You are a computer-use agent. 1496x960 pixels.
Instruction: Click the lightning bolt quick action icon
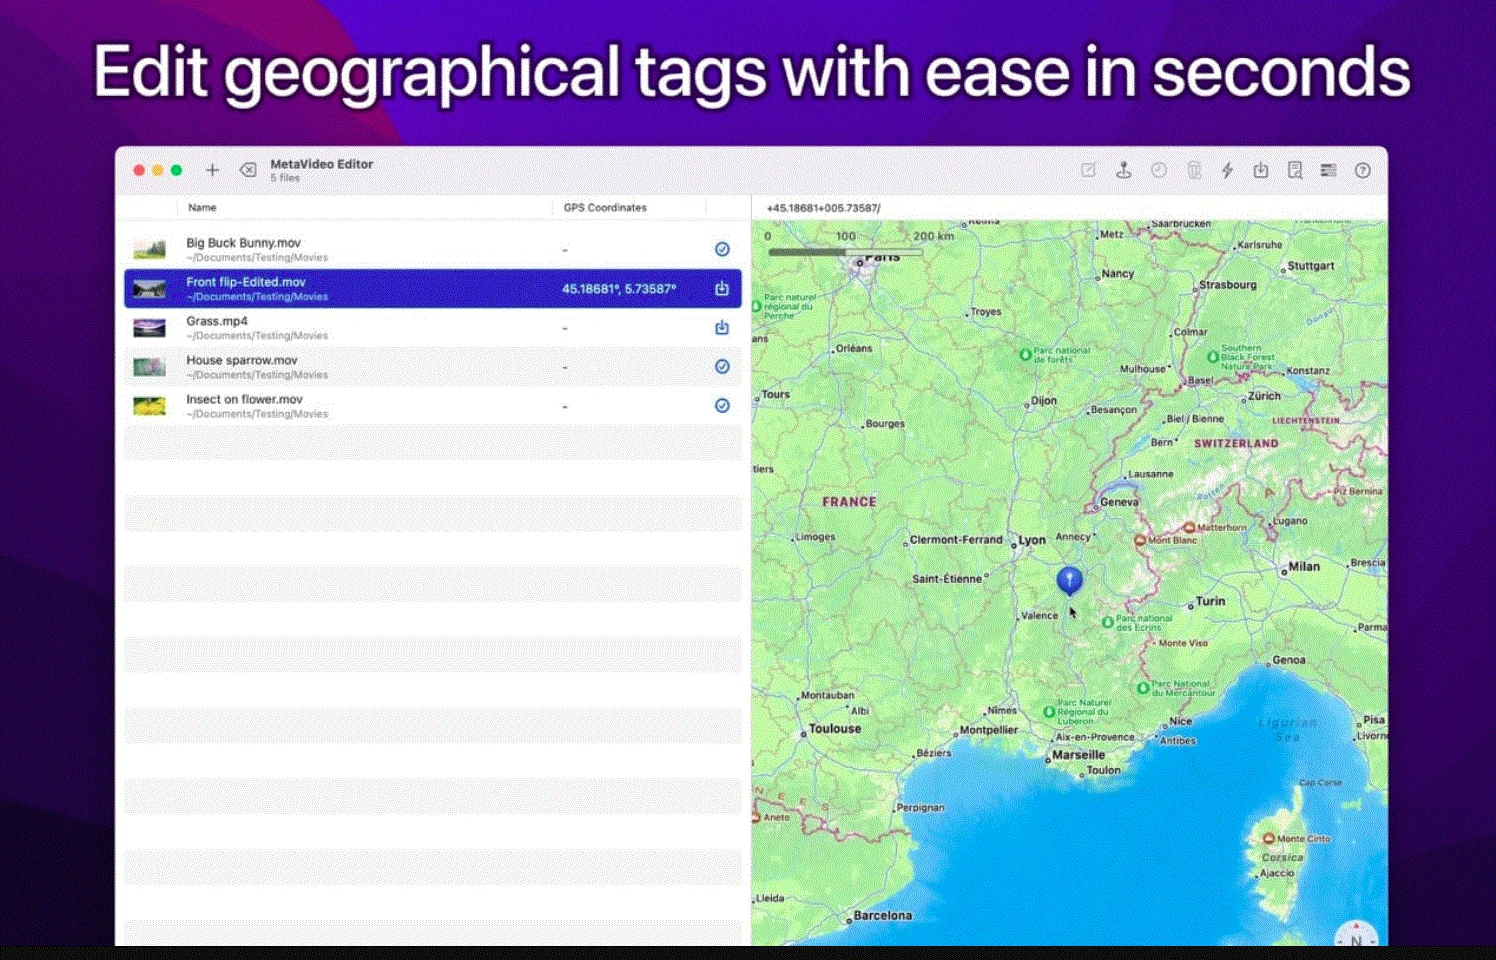point(1227,170)
